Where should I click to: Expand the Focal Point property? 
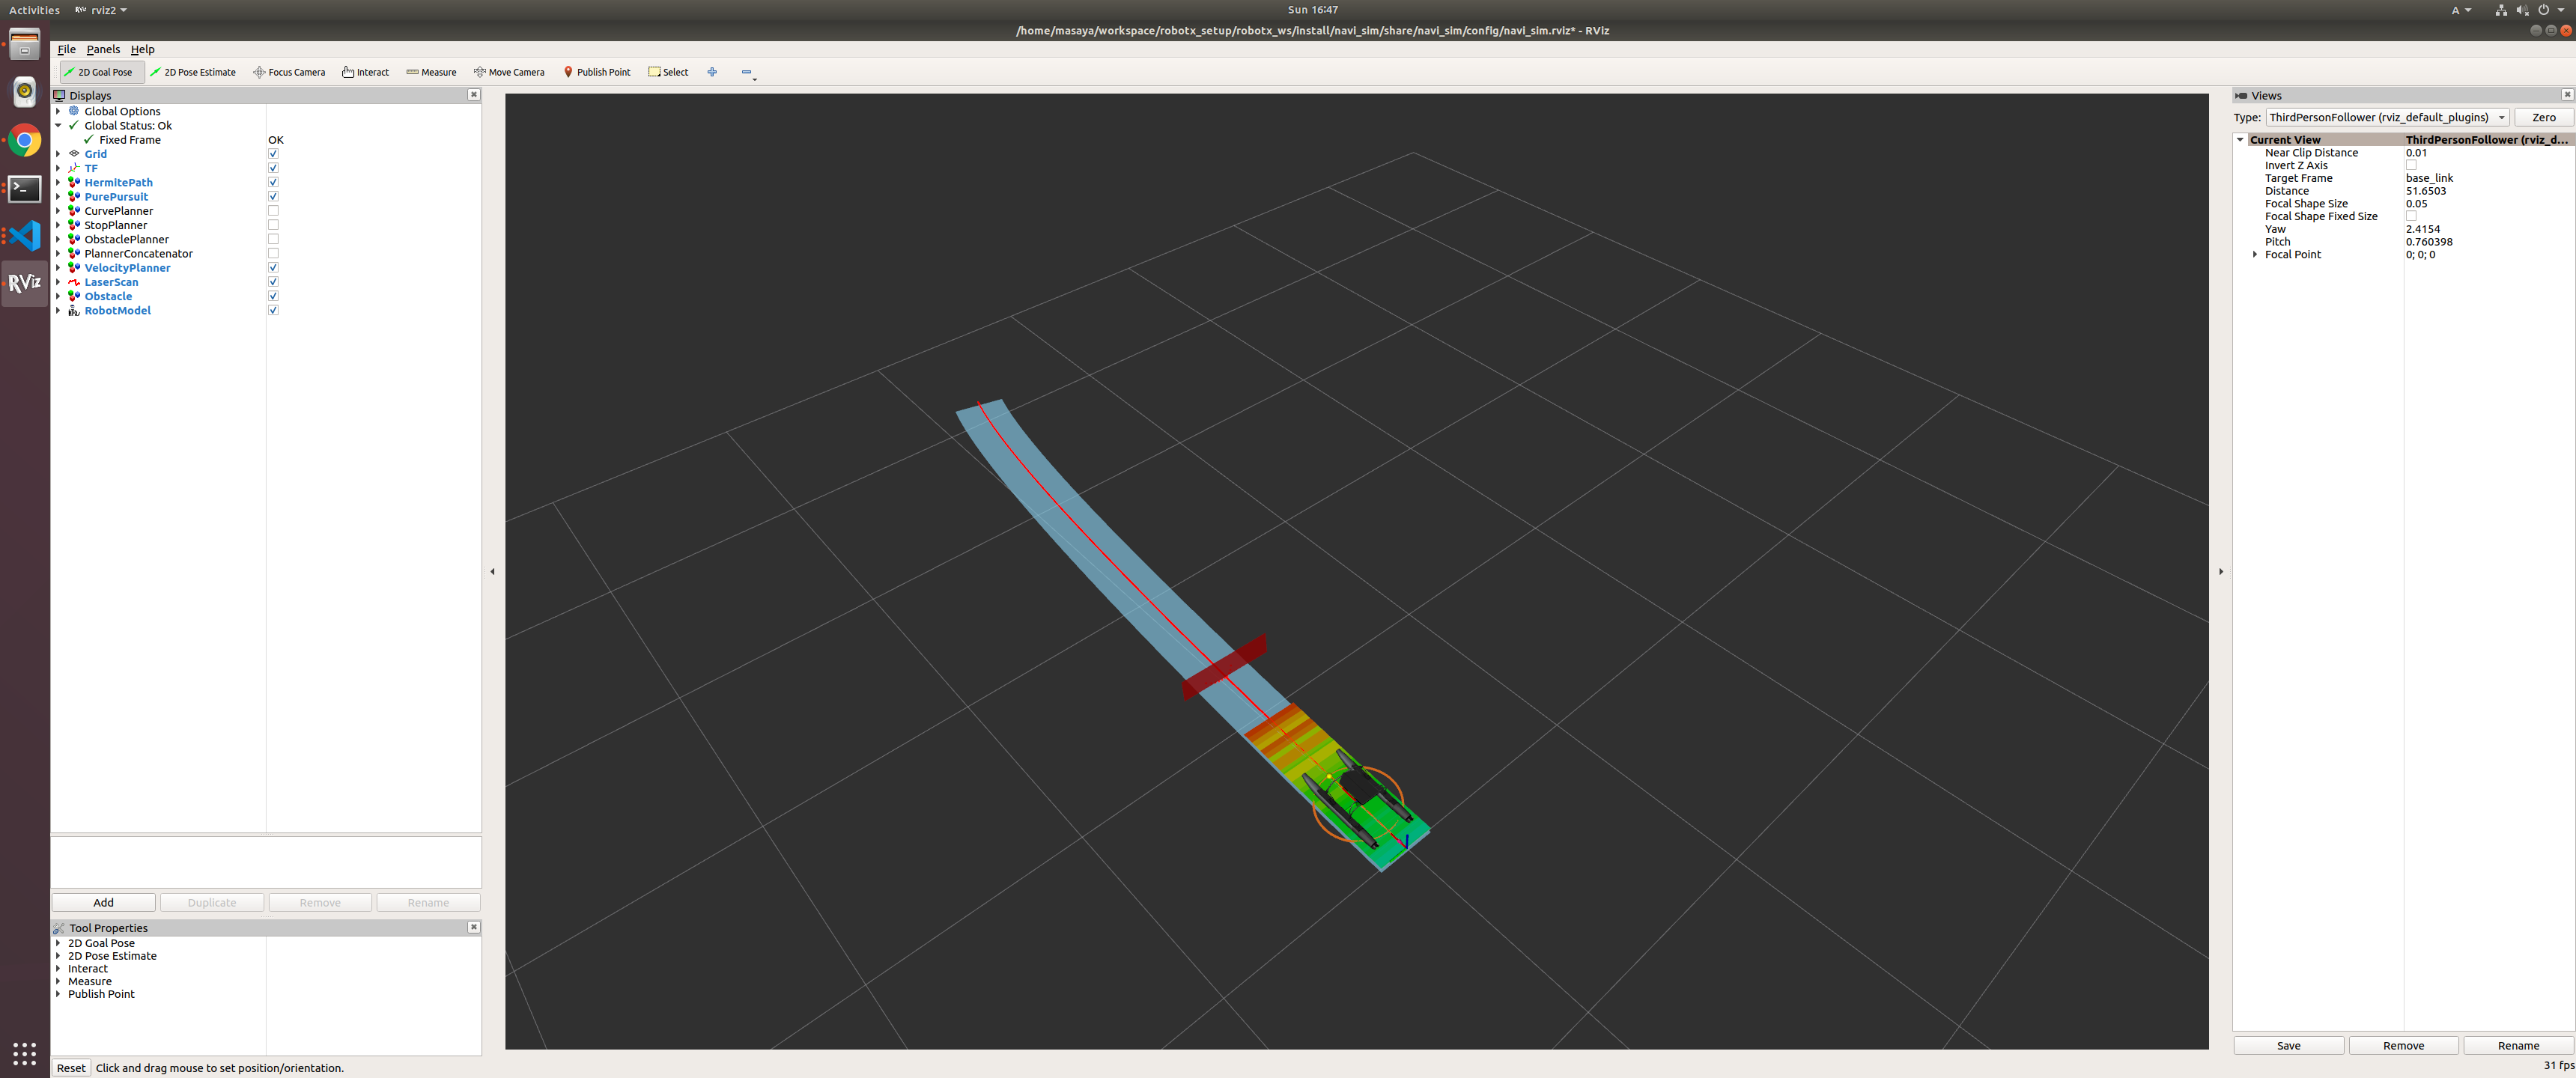[2255, 255]
